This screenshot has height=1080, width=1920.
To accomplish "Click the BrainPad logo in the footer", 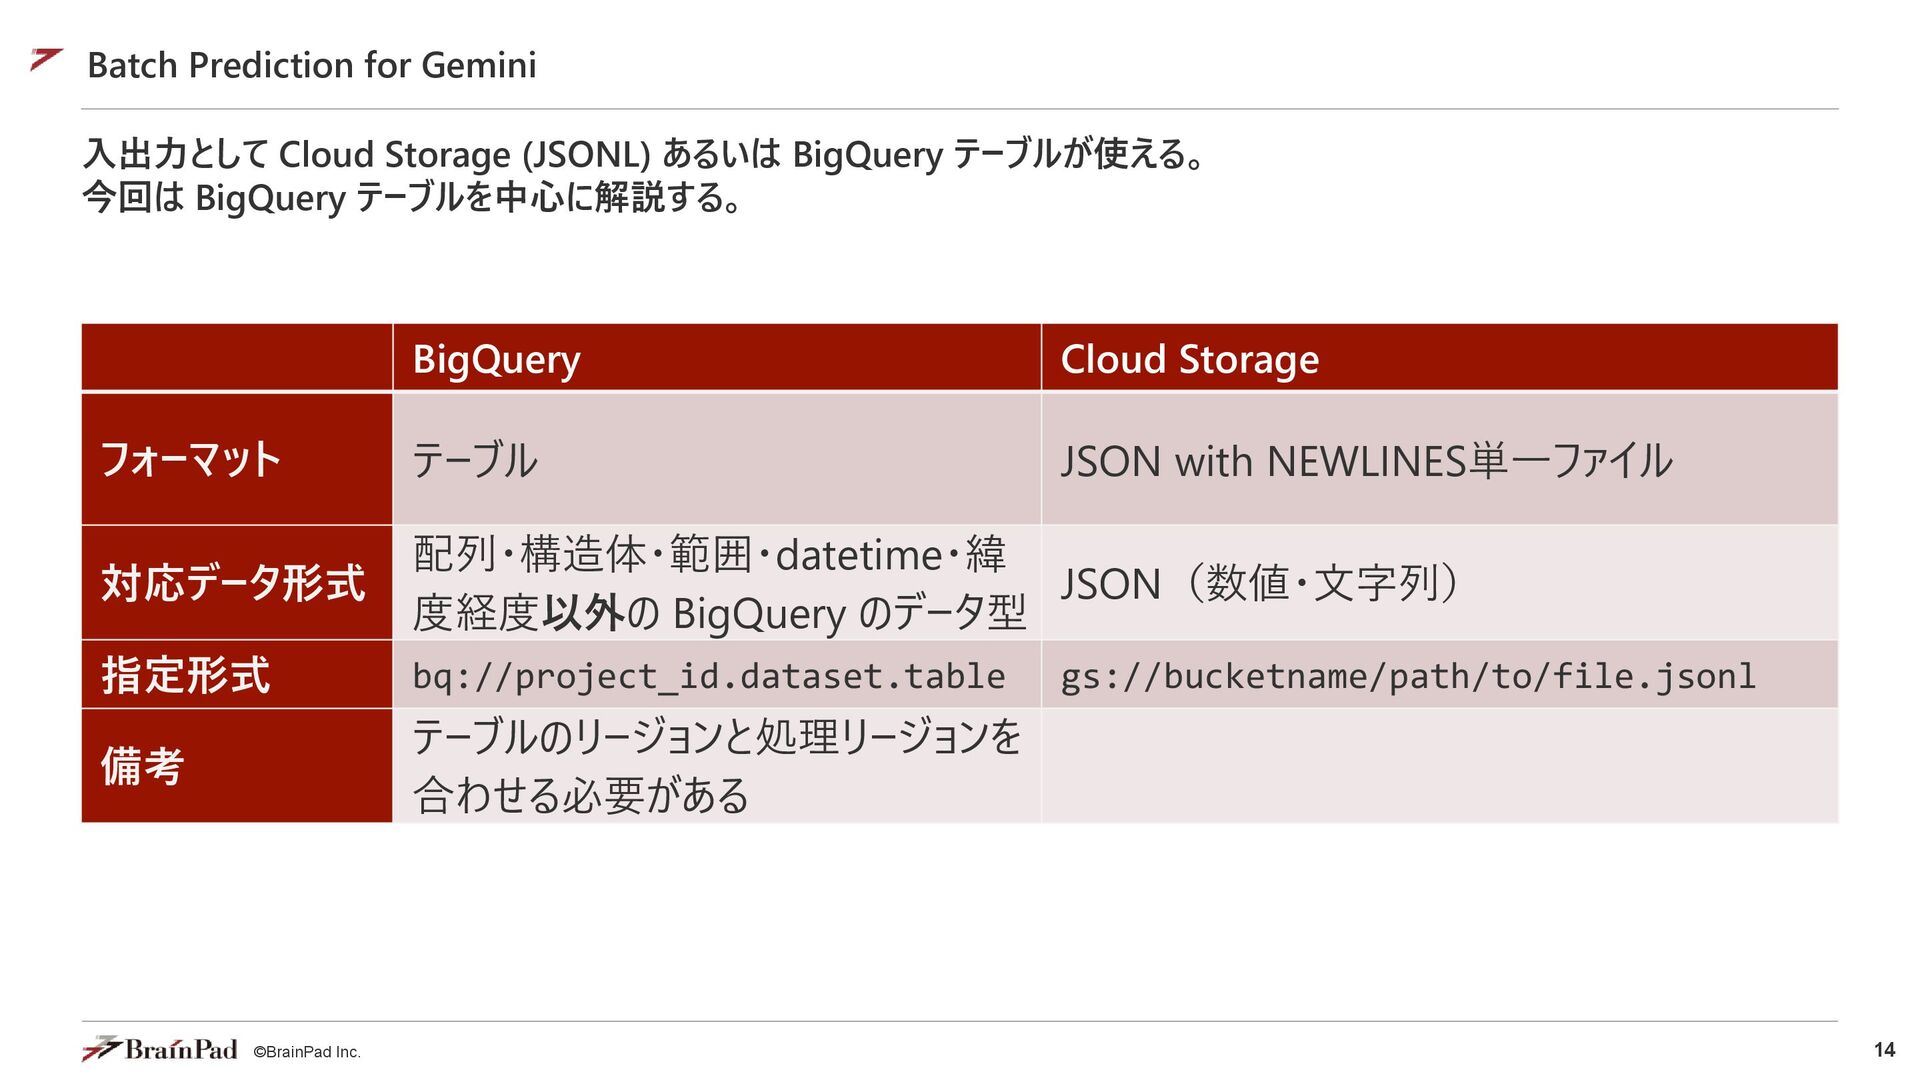I will 160,1049.
